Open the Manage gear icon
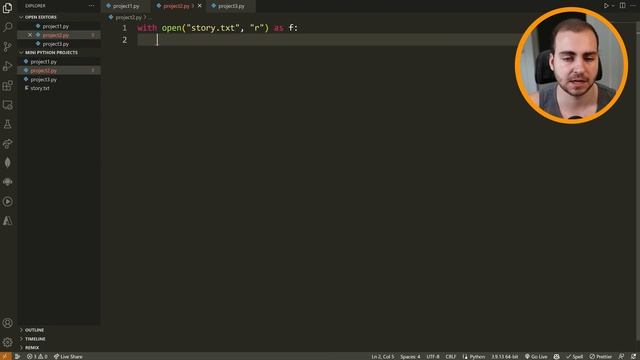Screen dimensions: 640x360 [7, 342]
